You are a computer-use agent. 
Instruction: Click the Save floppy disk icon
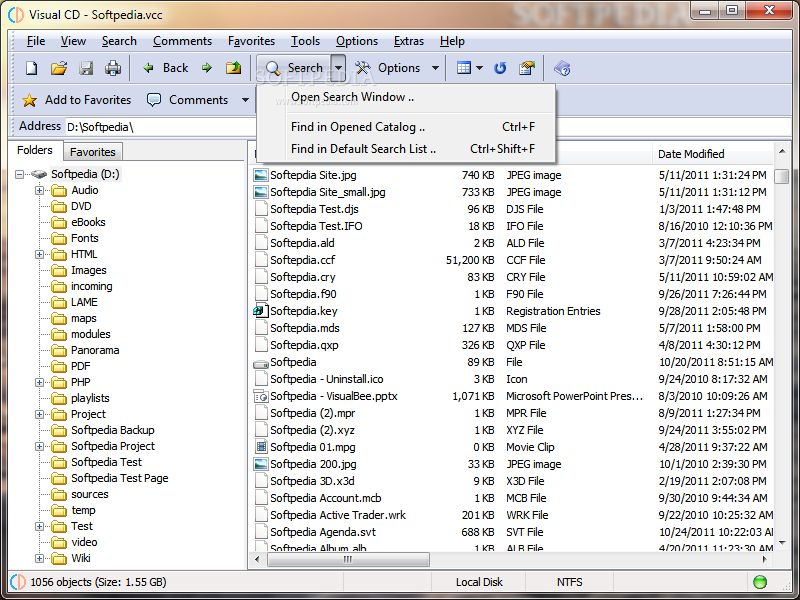point(86,68)
